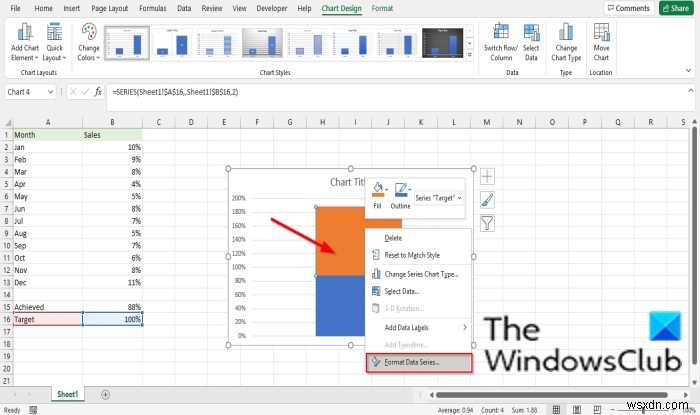Switch to the Review tab
The width and height of the screenshot is (700, 415).
pos(212,8)
